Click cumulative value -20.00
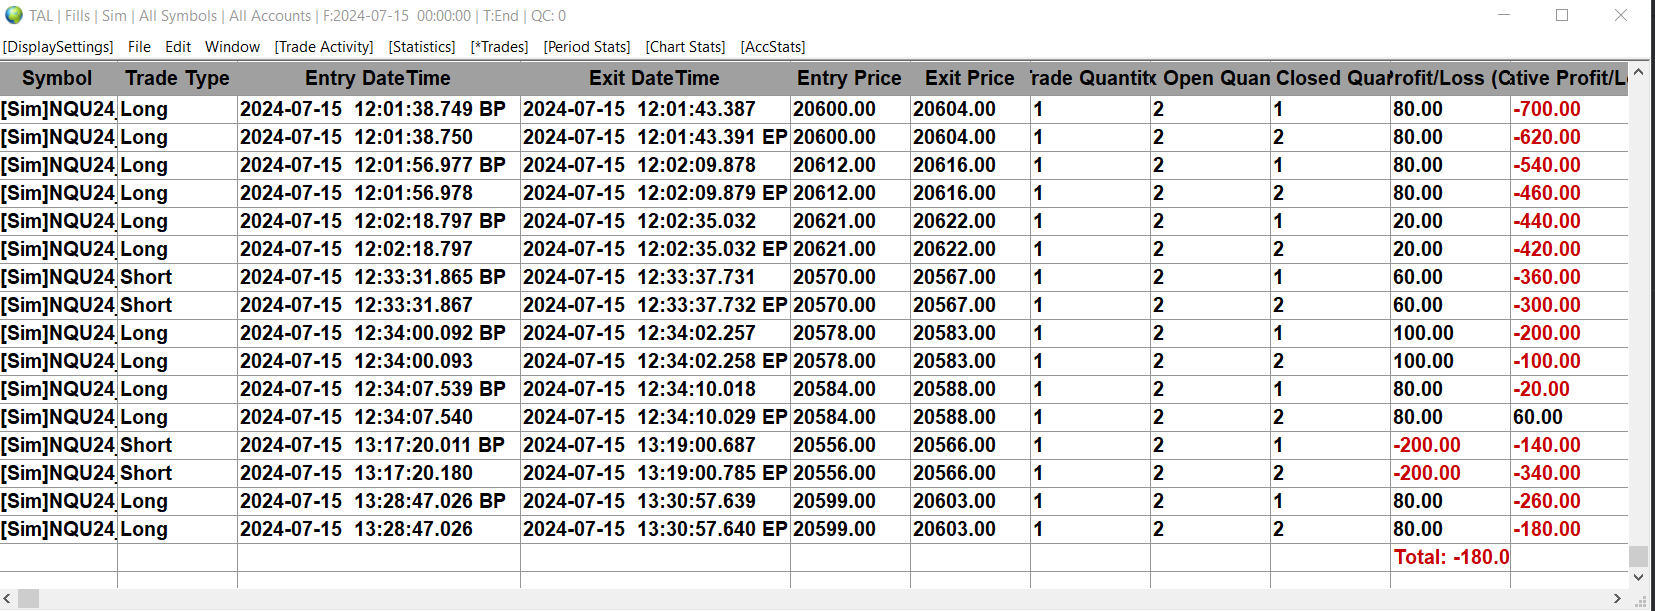The height and width of the screenshot is (611, 1655). (x=1542, y=389)
